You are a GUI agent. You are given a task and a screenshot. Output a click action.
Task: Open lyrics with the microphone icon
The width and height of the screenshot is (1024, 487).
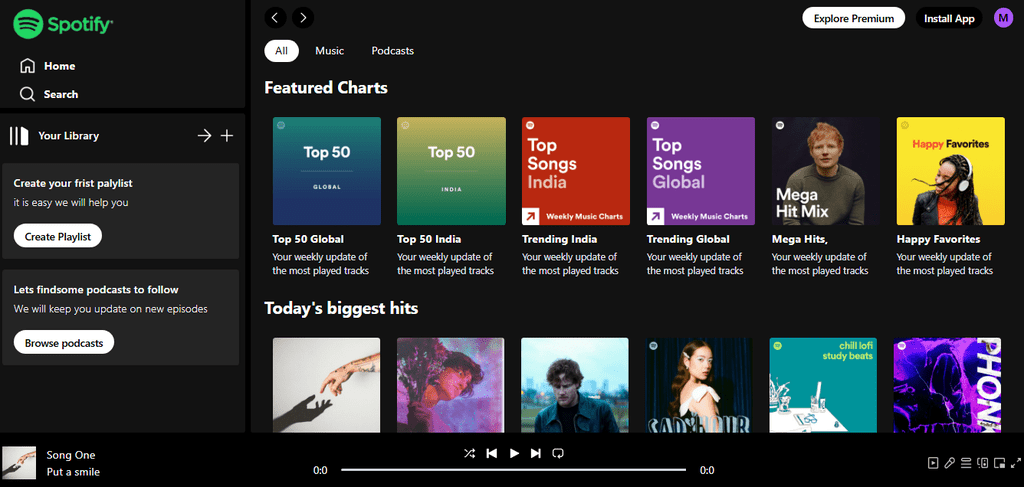[x=950, y=463]
